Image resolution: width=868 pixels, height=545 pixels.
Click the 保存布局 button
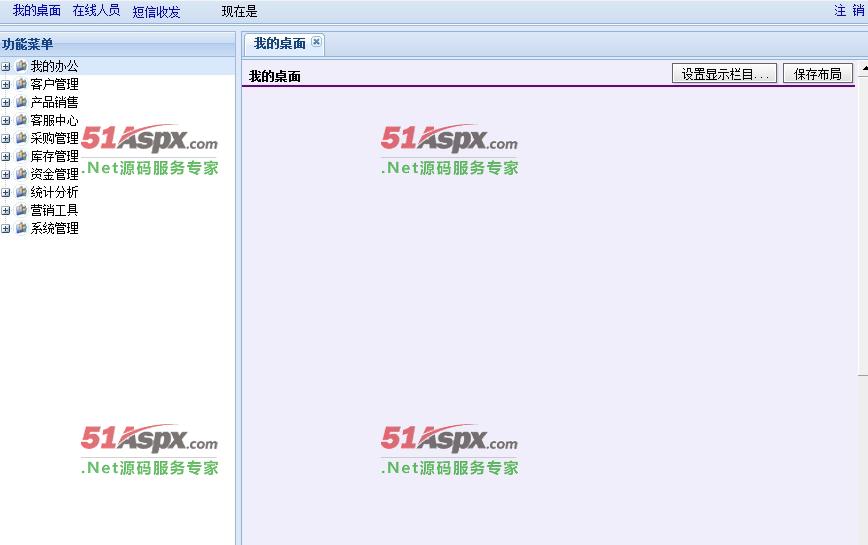818,74
